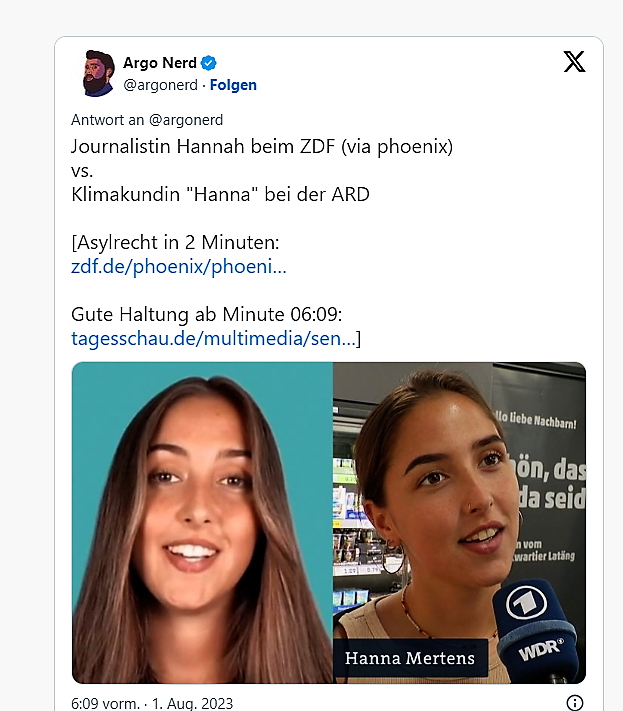Follow the account via the Folgen link
The image size is (623, 711).
pos(233,85)
